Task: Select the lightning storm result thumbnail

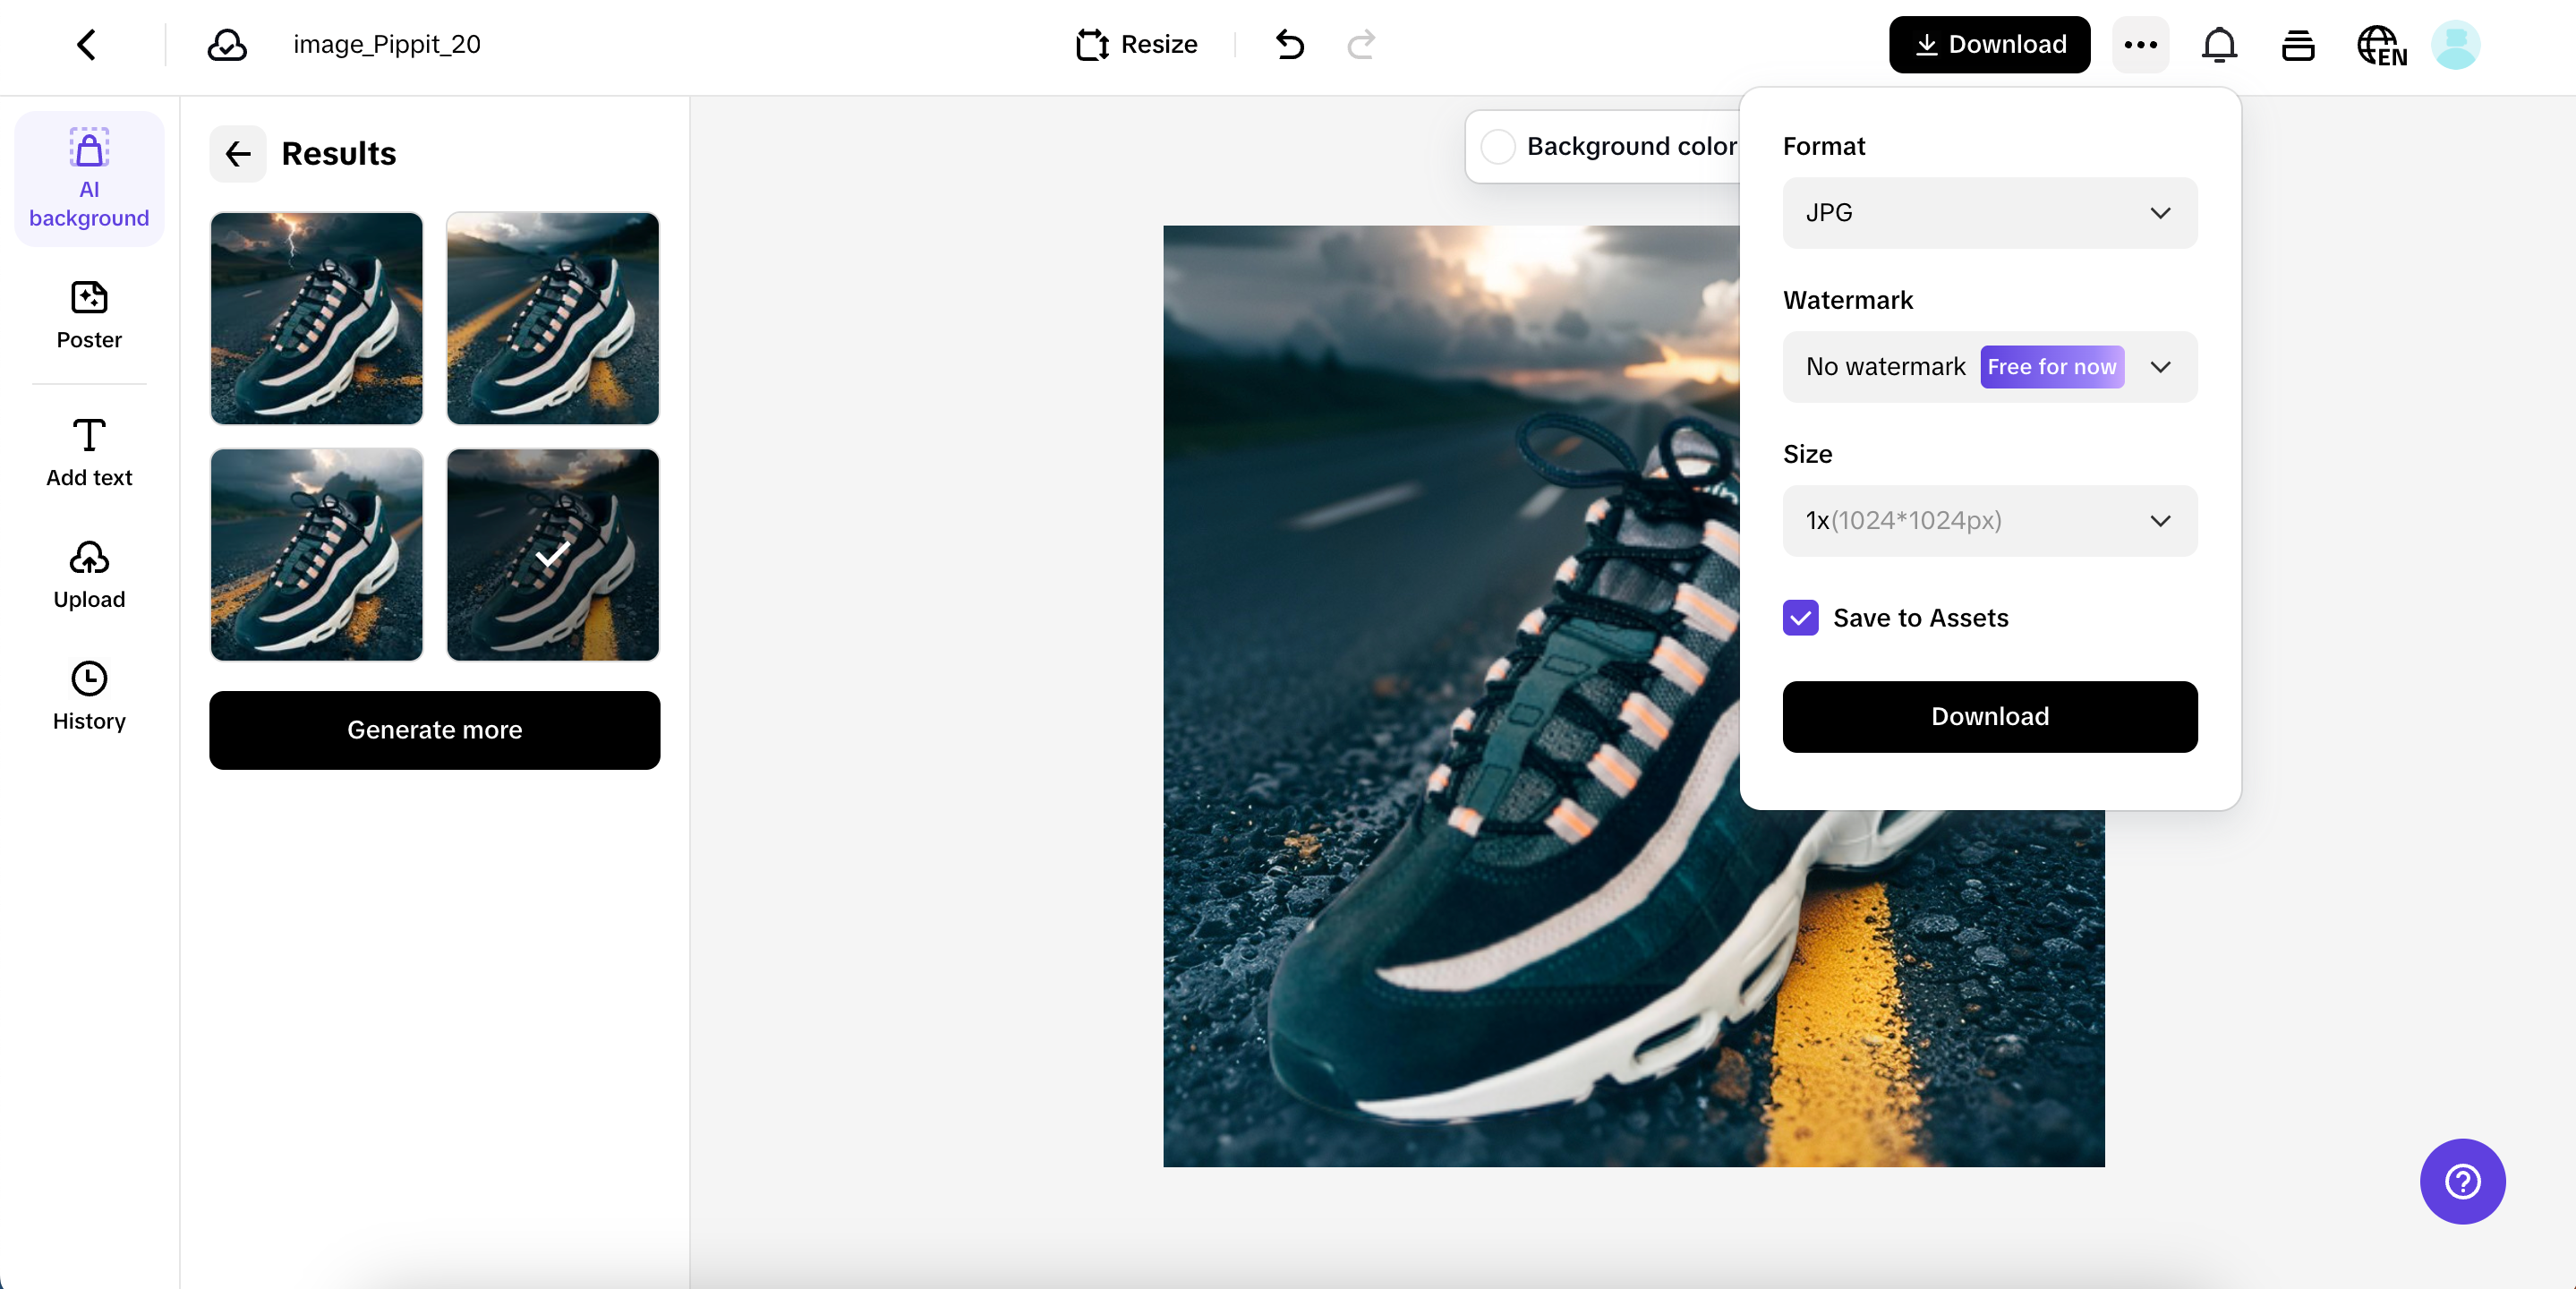Action: (x=316, y=318)
